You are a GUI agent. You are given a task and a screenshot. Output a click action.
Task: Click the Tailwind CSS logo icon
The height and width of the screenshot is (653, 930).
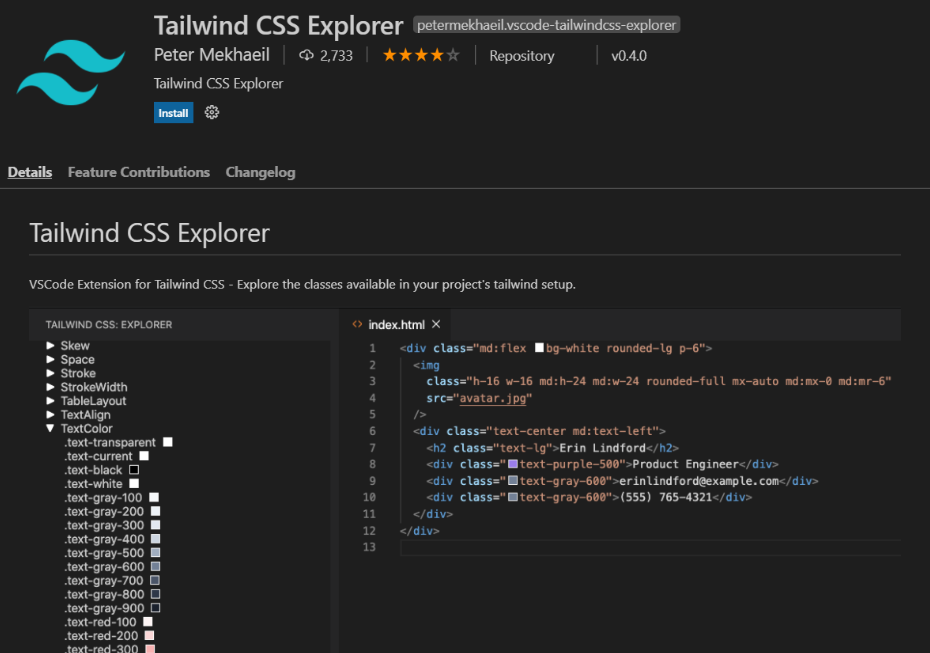71,72
